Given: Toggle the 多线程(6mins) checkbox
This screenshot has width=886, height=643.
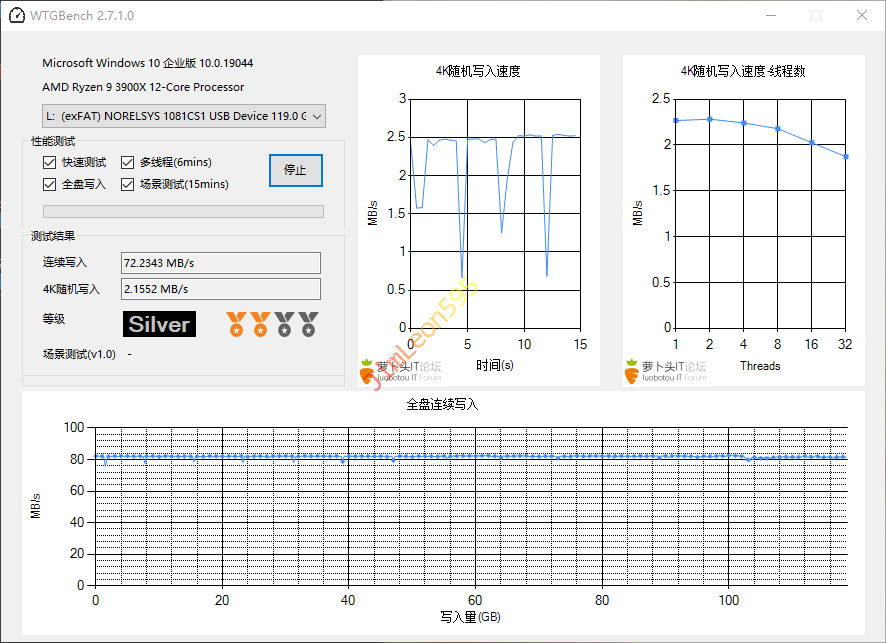Looking at the screenshot, I should point(128,162).
